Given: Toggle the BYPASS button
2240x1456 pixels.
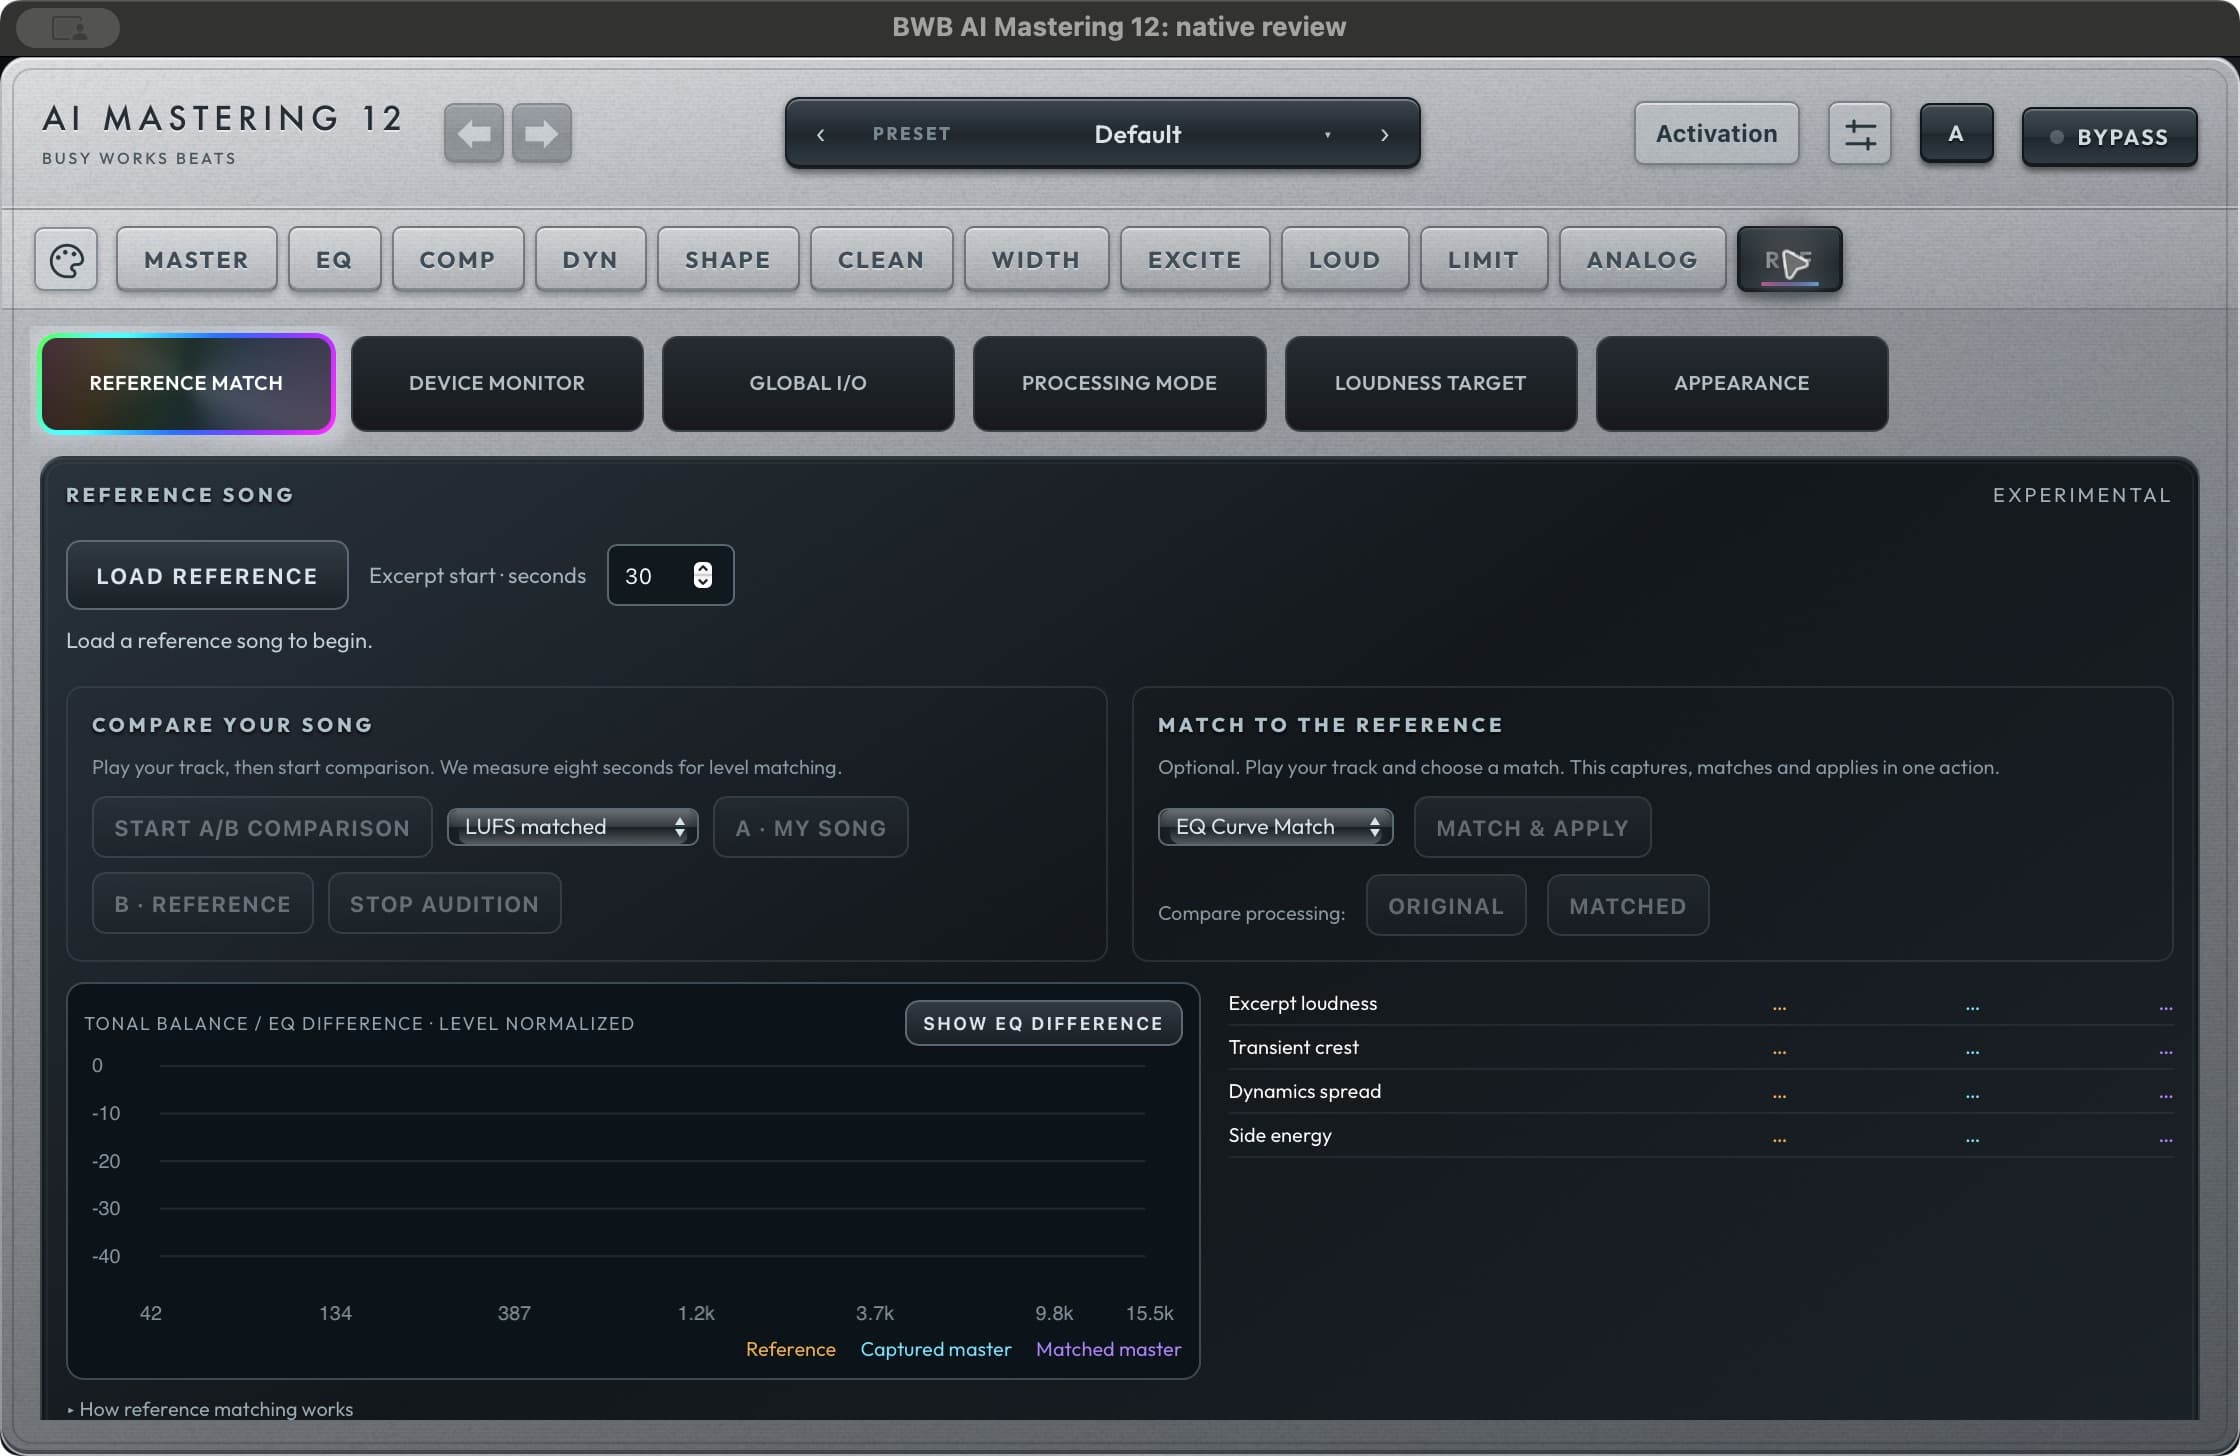Looking at the screenshot, I should coord(2109,137).
